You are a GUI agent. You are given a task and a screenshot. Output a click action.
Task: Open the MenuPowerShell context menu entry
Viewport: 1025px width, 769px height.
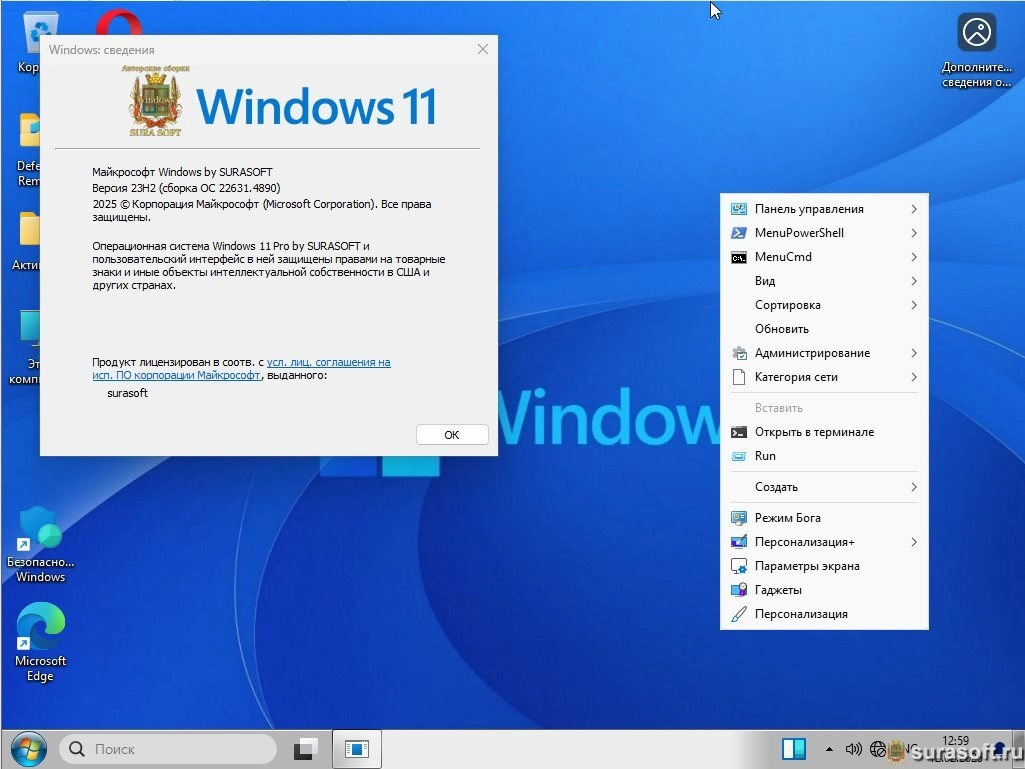[824, 233]
